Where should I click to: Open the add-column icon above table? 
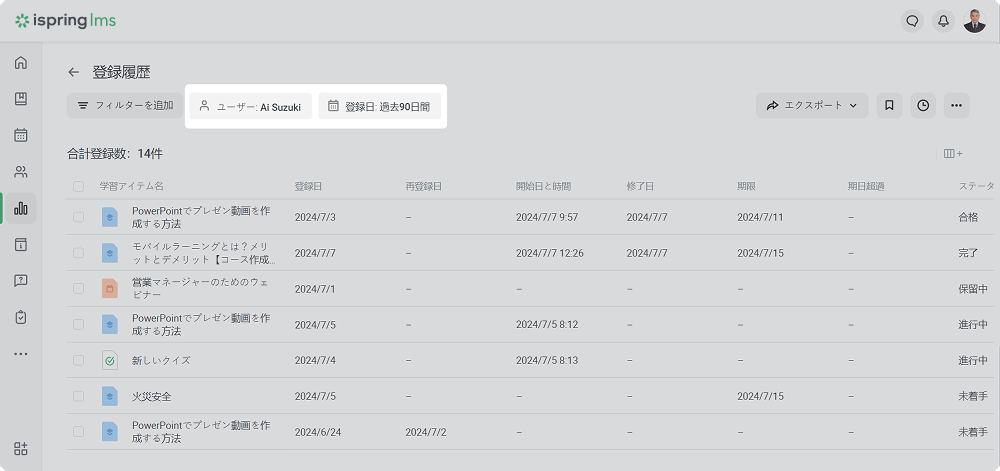952,154
